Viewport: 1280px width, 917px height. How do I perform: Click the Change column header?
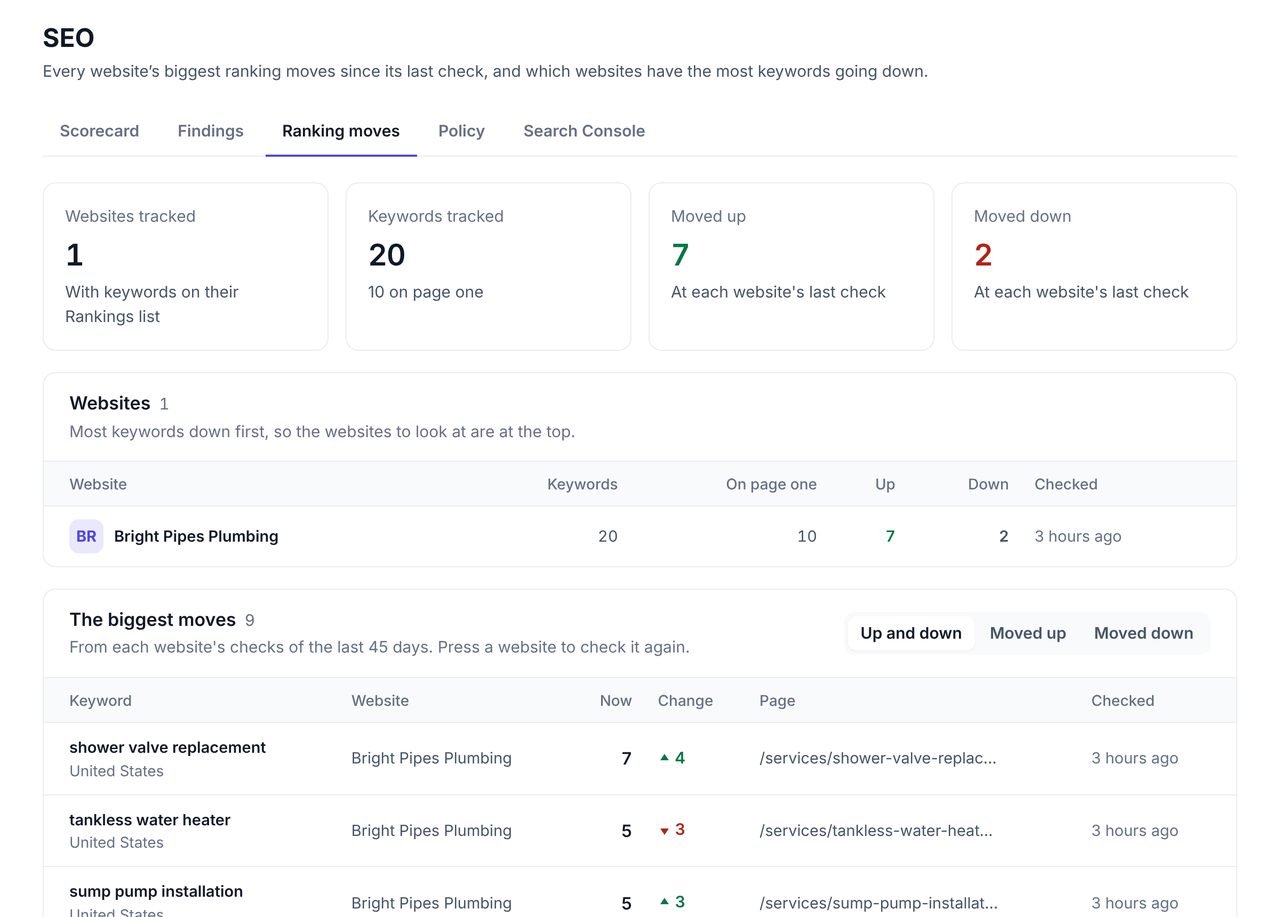pyautogui.click(x=685, y=700)
